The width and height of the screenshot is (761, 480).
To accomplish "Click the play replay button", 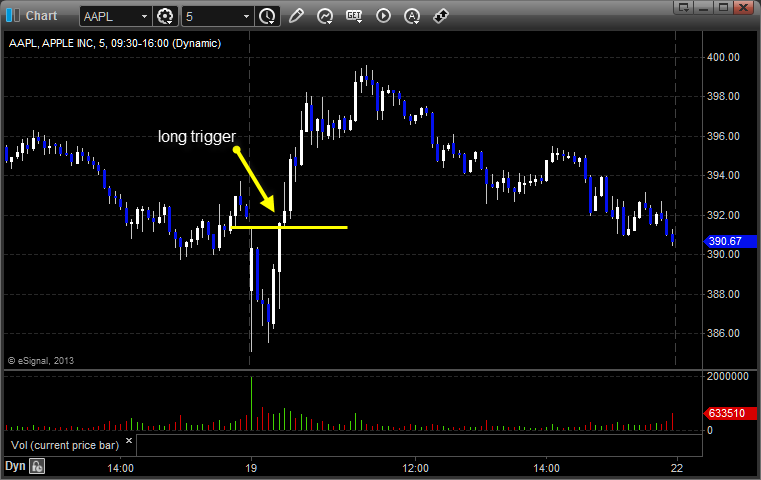I will click(383, 16).
